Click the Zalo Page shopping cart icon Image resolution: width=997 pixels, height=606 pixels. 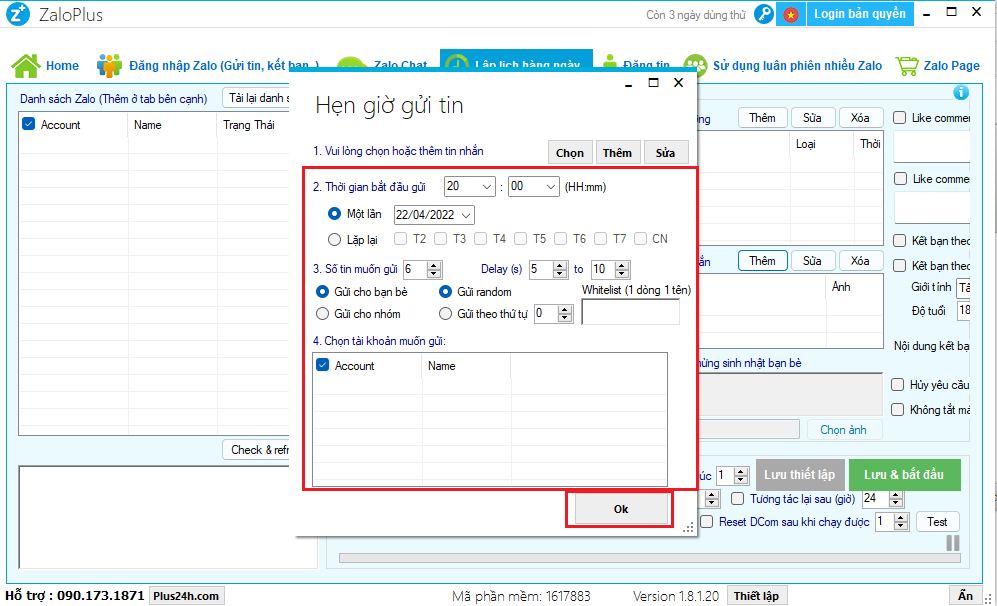click(x=907, y=65)
